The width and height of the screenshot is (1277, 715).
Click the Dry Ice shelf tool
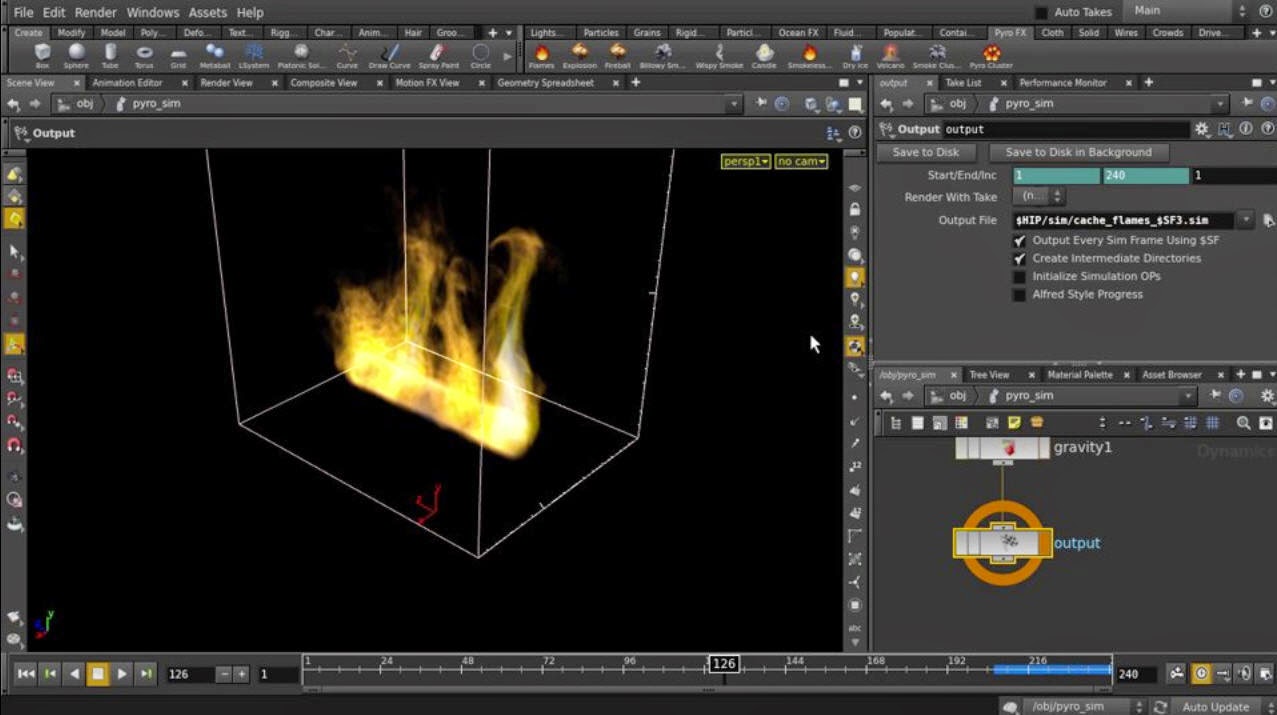click(855, 55)
